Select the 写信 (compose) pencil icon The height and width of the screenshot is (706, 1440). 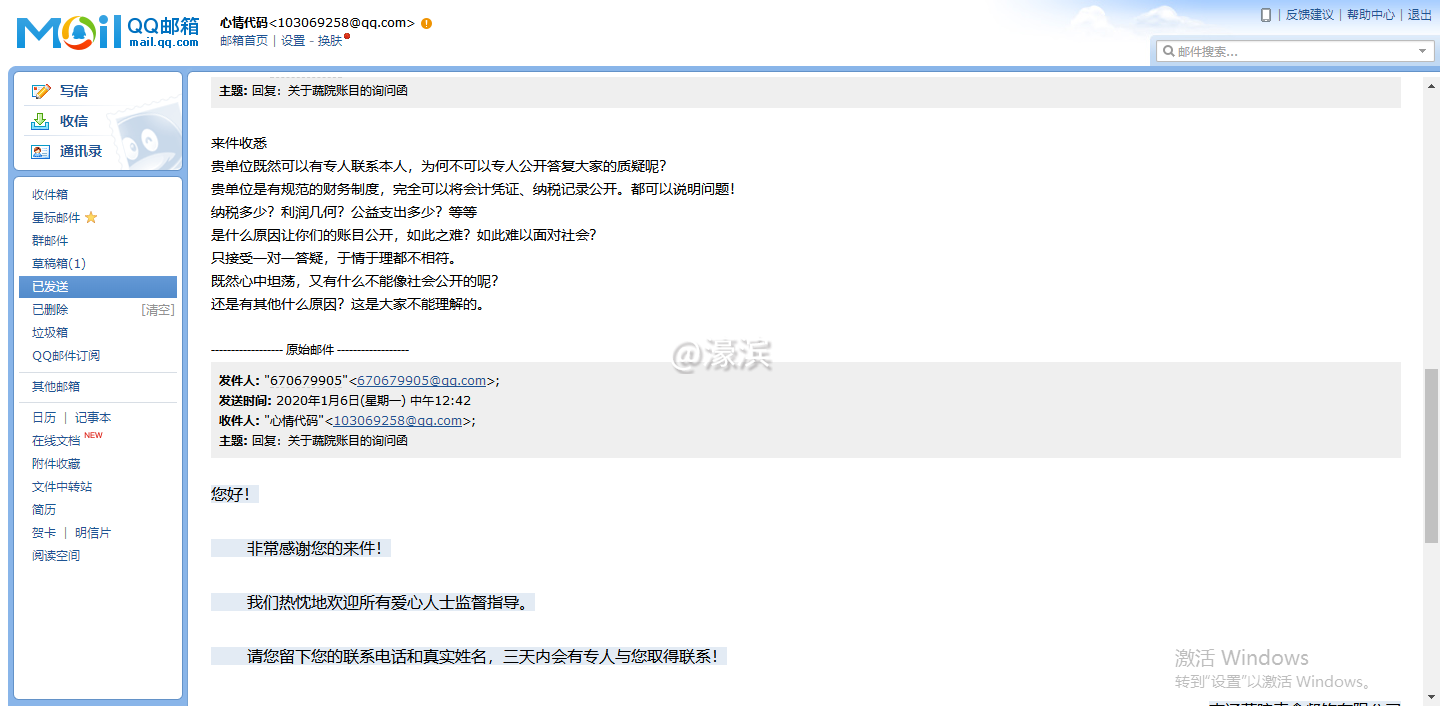(39, 90)
